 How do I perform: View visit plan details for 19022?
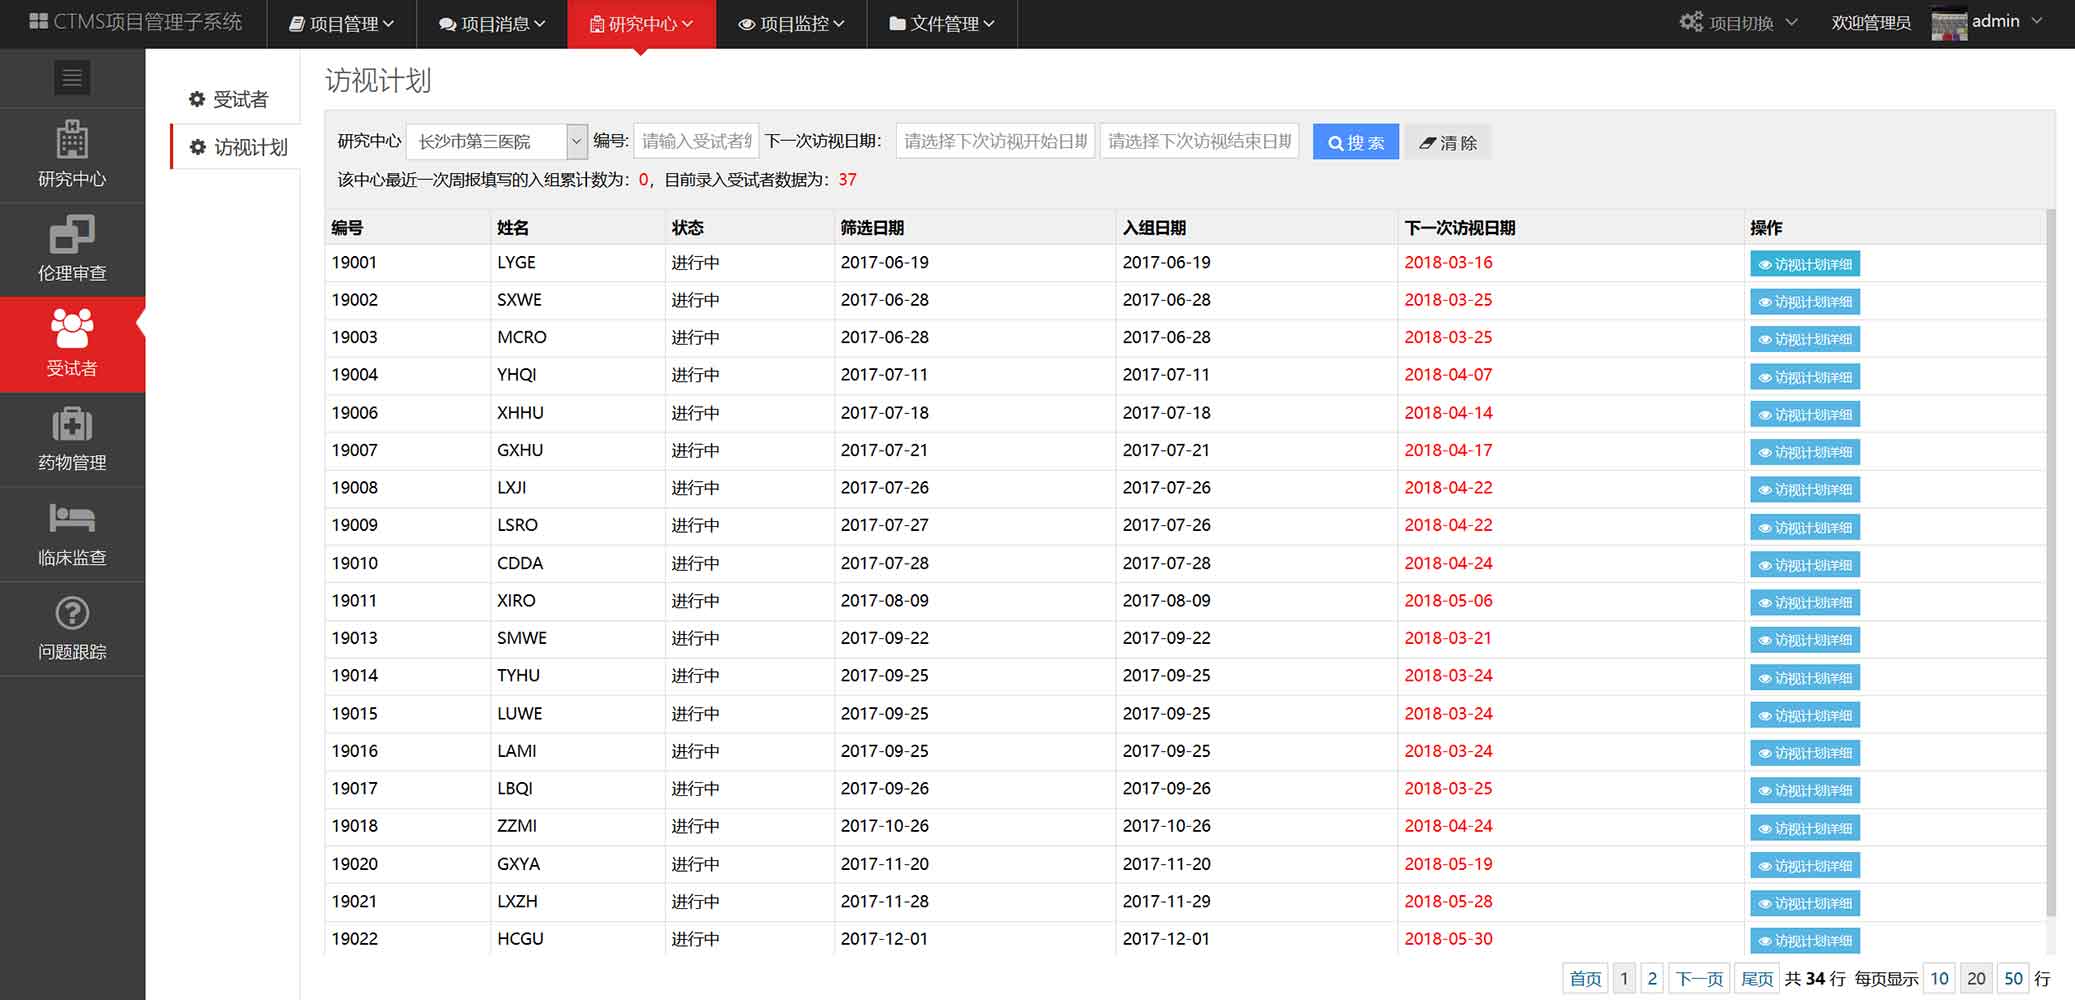click(1805, 941)
